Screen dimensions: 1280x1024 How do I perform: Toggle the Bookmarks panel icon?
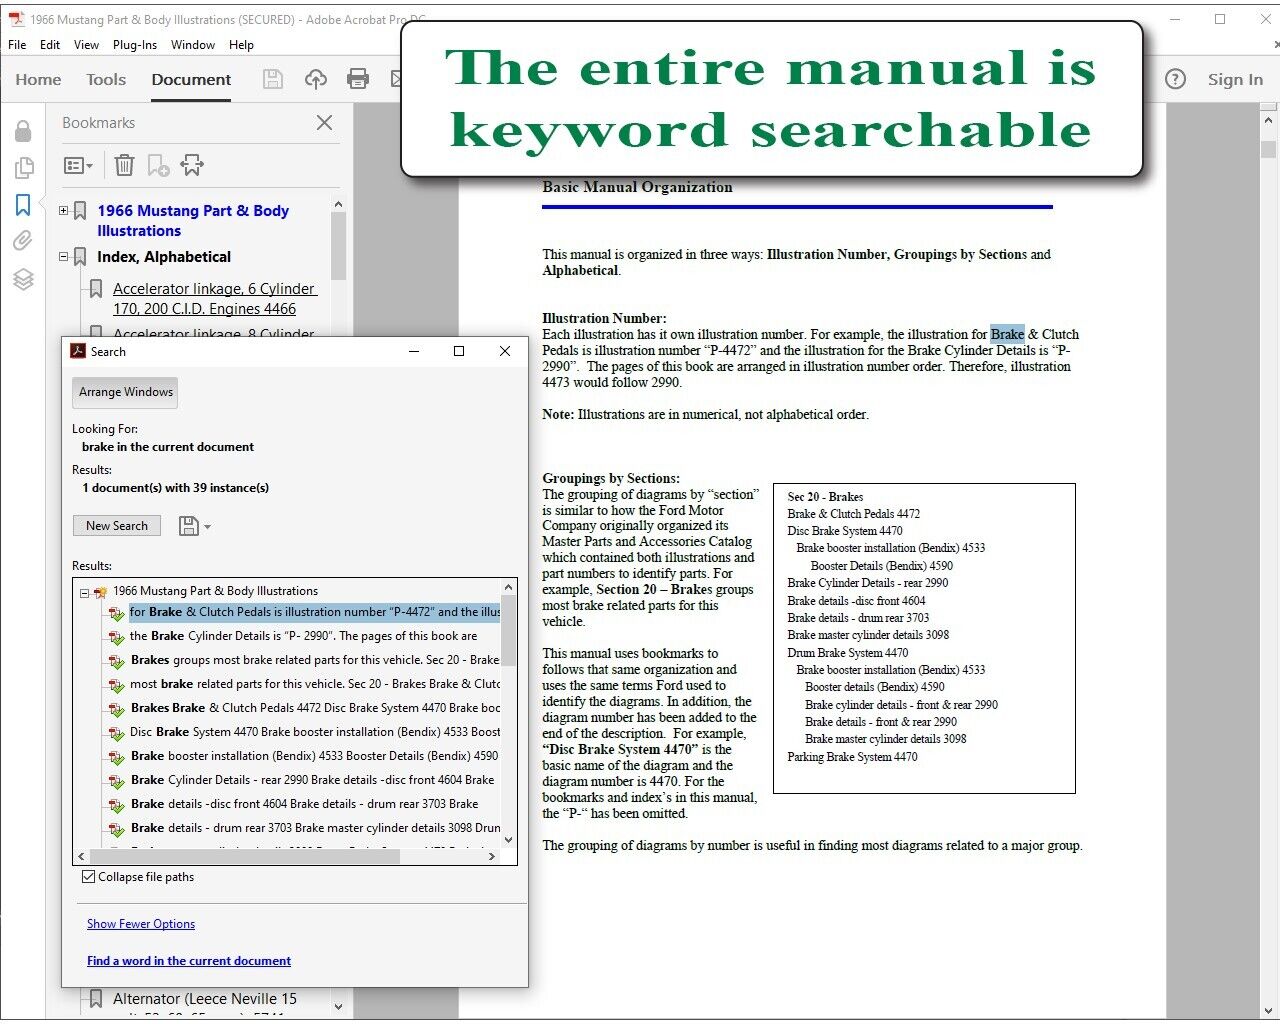click(x=23, y=205)
